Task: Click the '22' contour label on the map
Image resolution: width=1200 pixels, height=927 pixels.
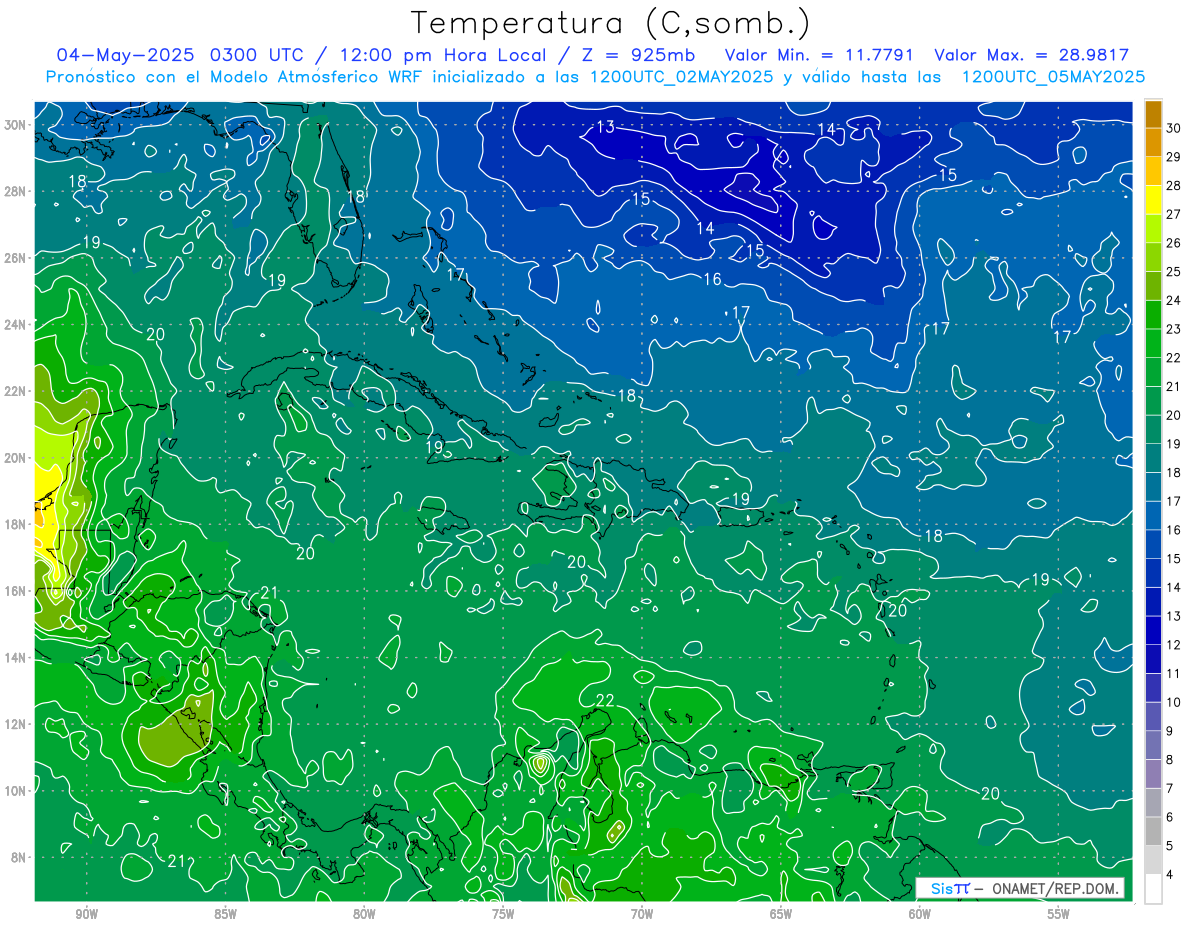Action: tap(605, 700)
